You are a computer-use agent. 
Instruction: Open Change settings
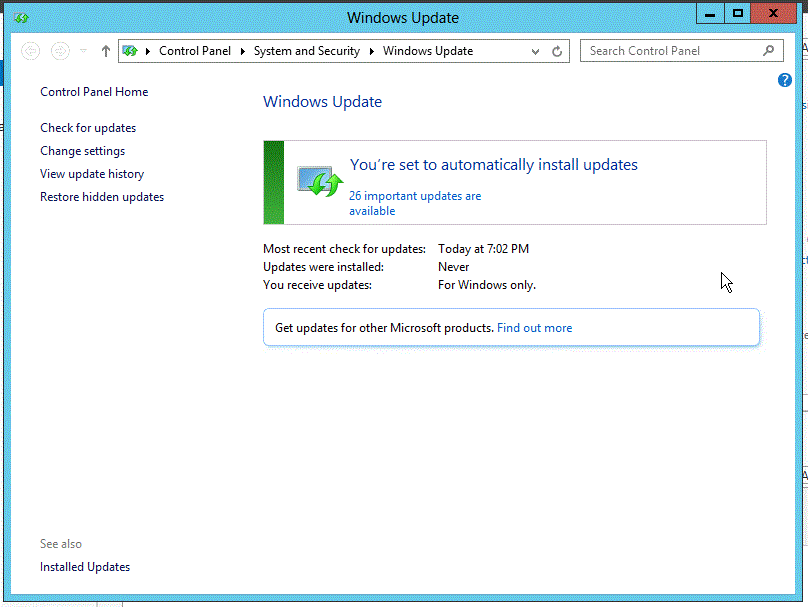click(82, 151)
